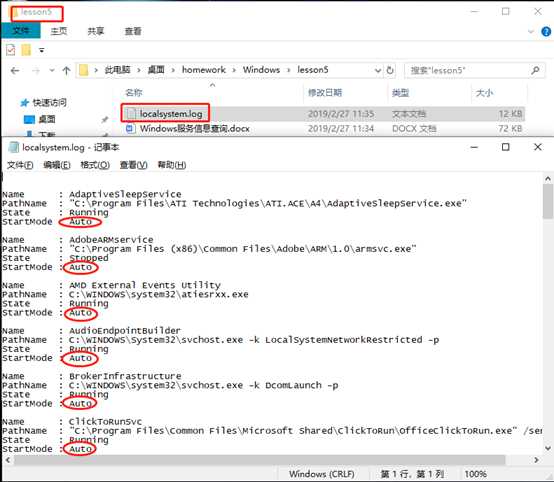Click the text AMD External Events Utility
Viewport: 554px width, 482px height.
[145, 285]
